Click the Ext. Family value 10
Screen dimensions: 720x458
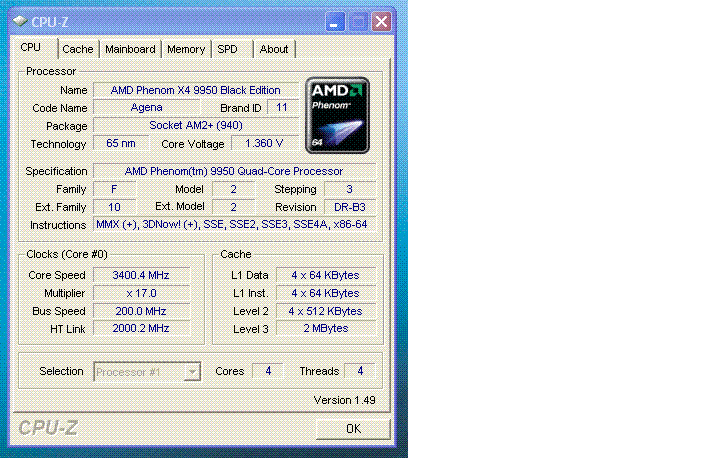(114, 207)
